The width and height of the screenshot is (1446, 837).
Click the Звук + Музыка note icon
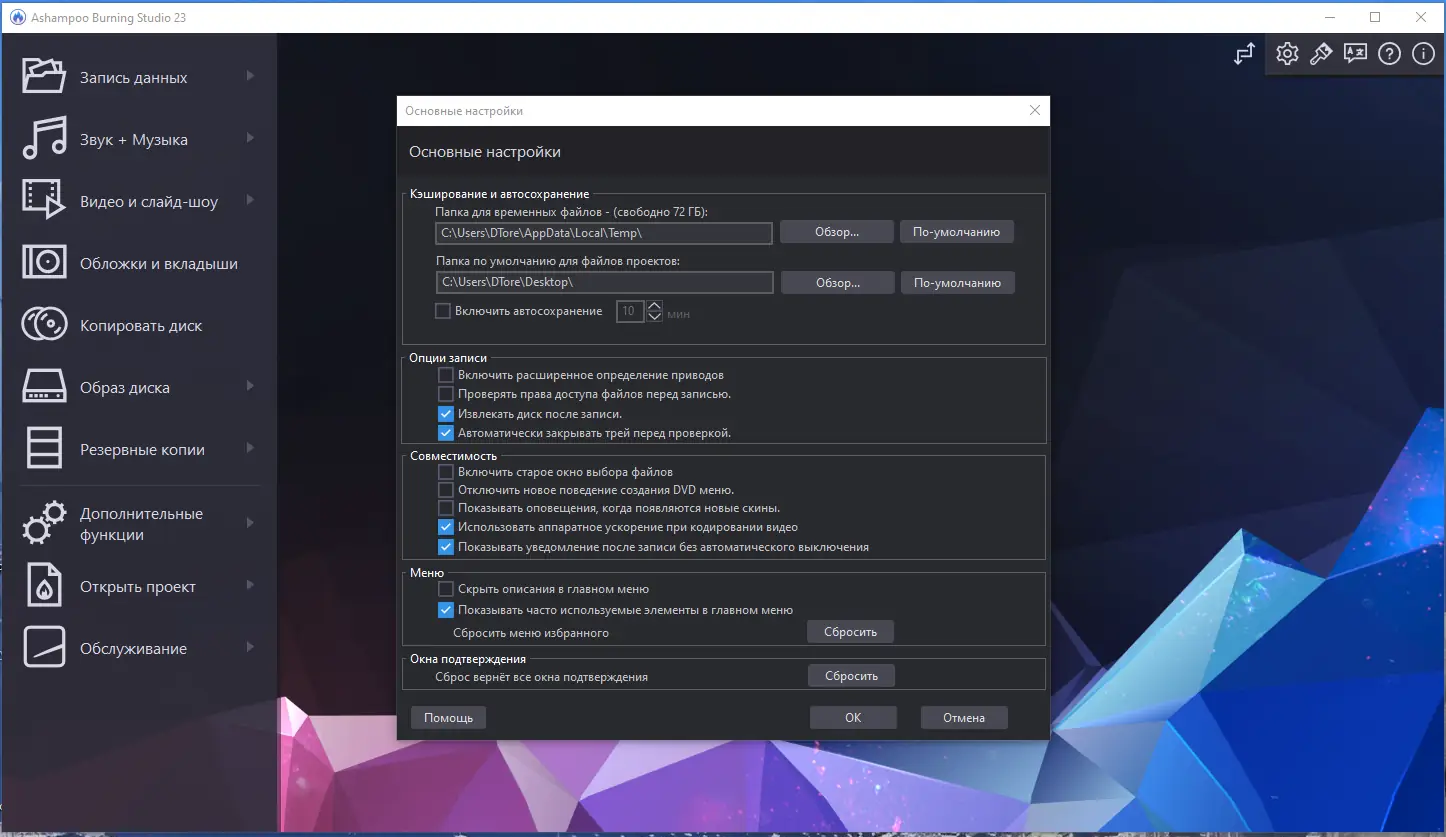[x=44, y=139]
